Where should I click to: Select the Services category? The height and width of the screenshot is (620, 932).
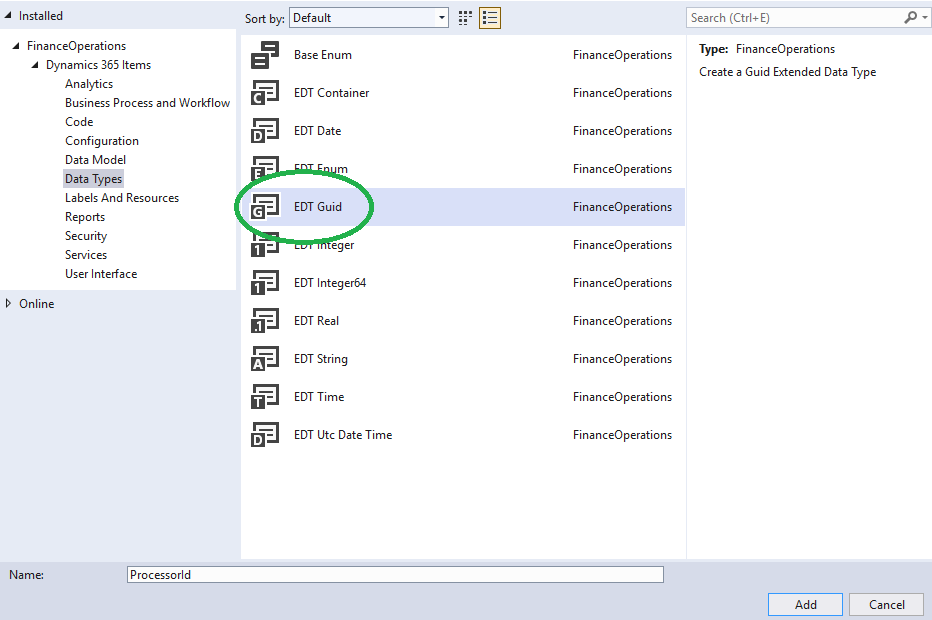[86, 255]
